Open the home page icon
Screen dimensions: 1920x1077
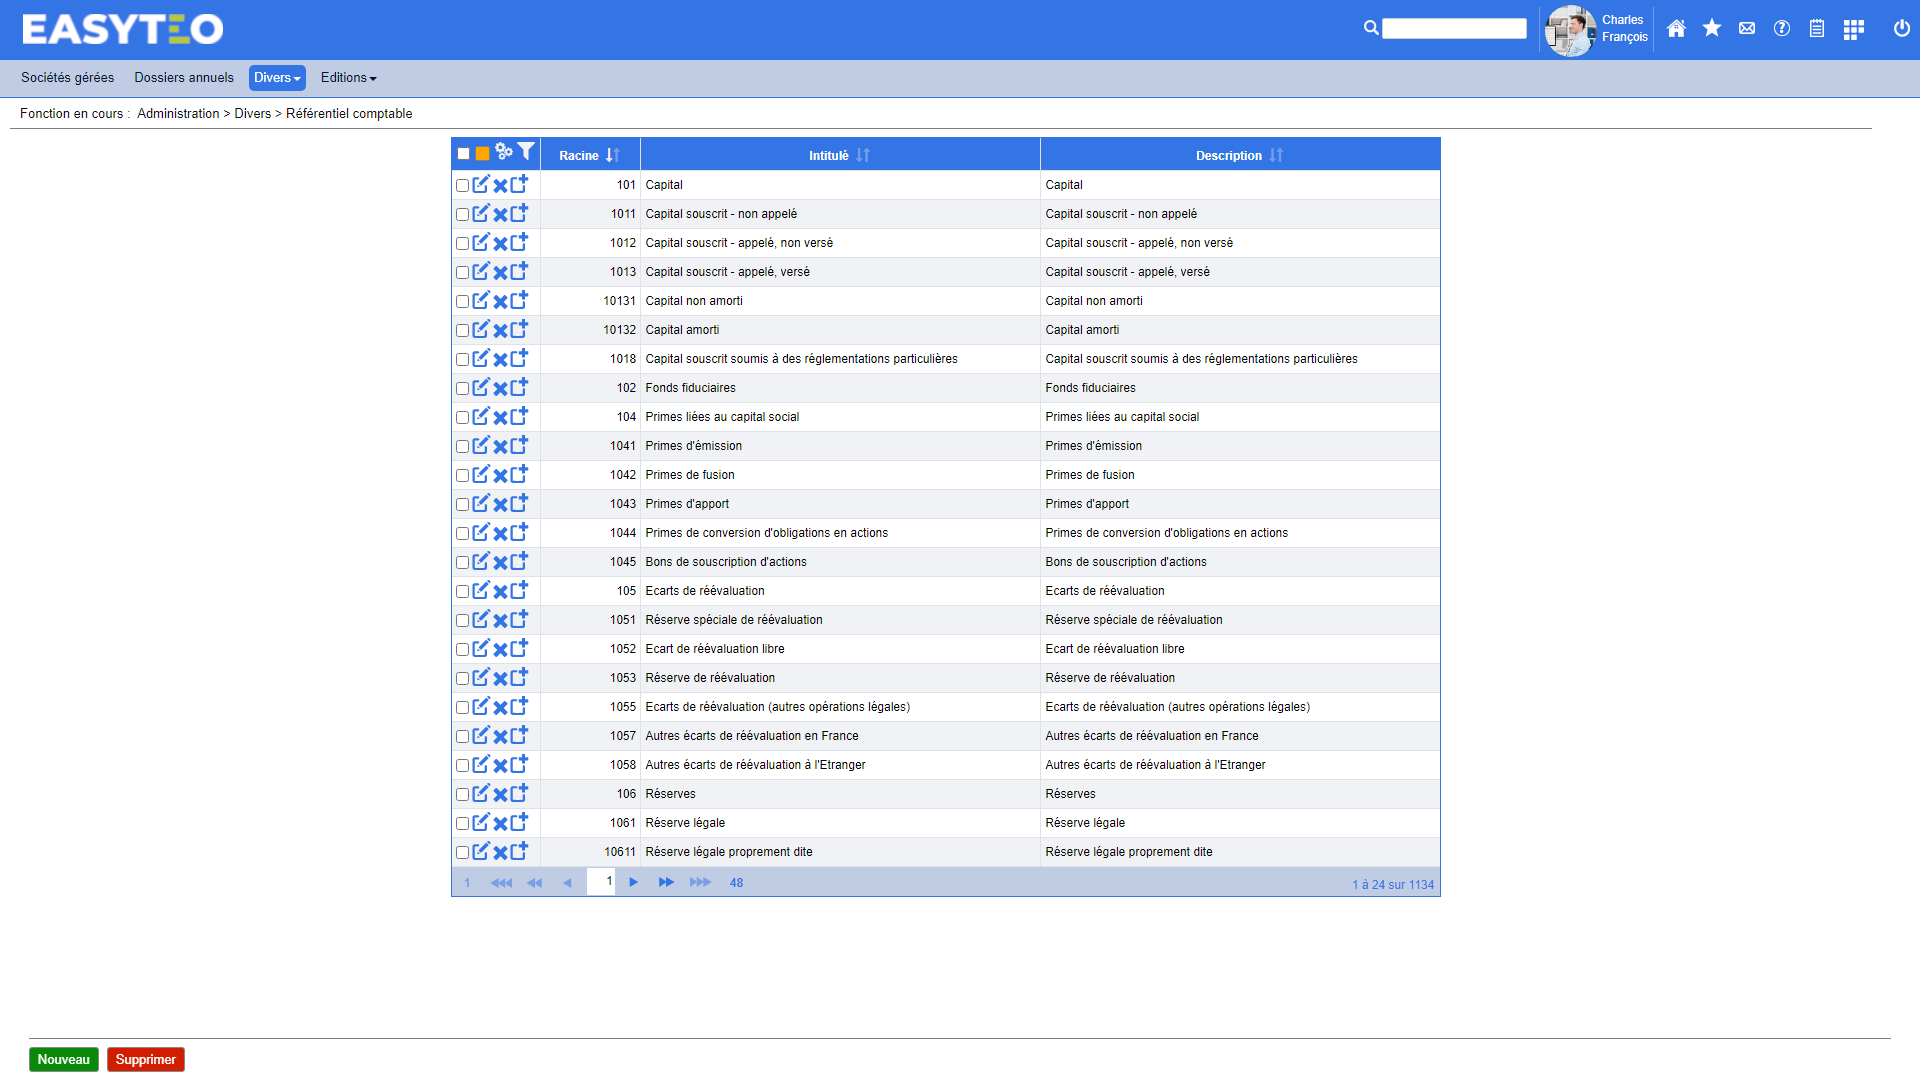(1676, 29)
